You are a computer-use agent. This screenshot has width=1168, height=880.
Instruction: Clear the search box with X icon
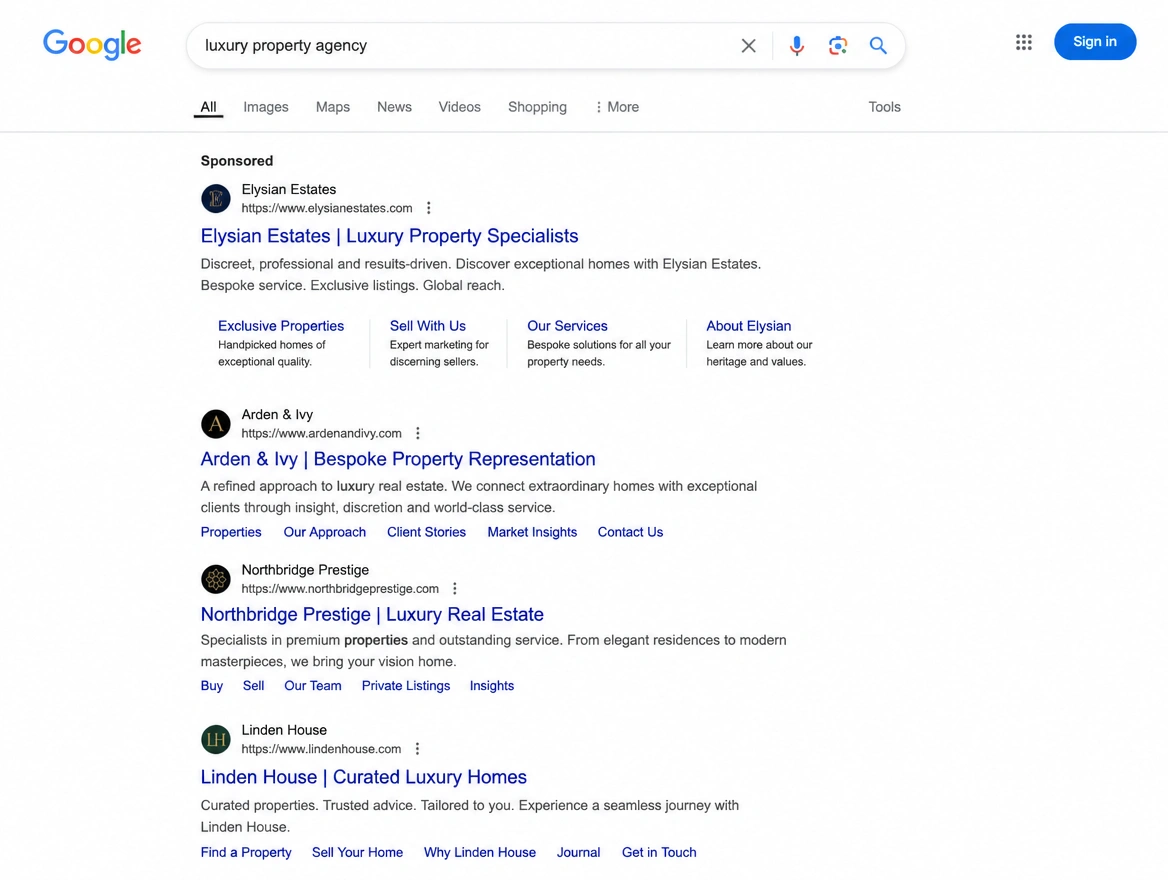pos(749,45)
